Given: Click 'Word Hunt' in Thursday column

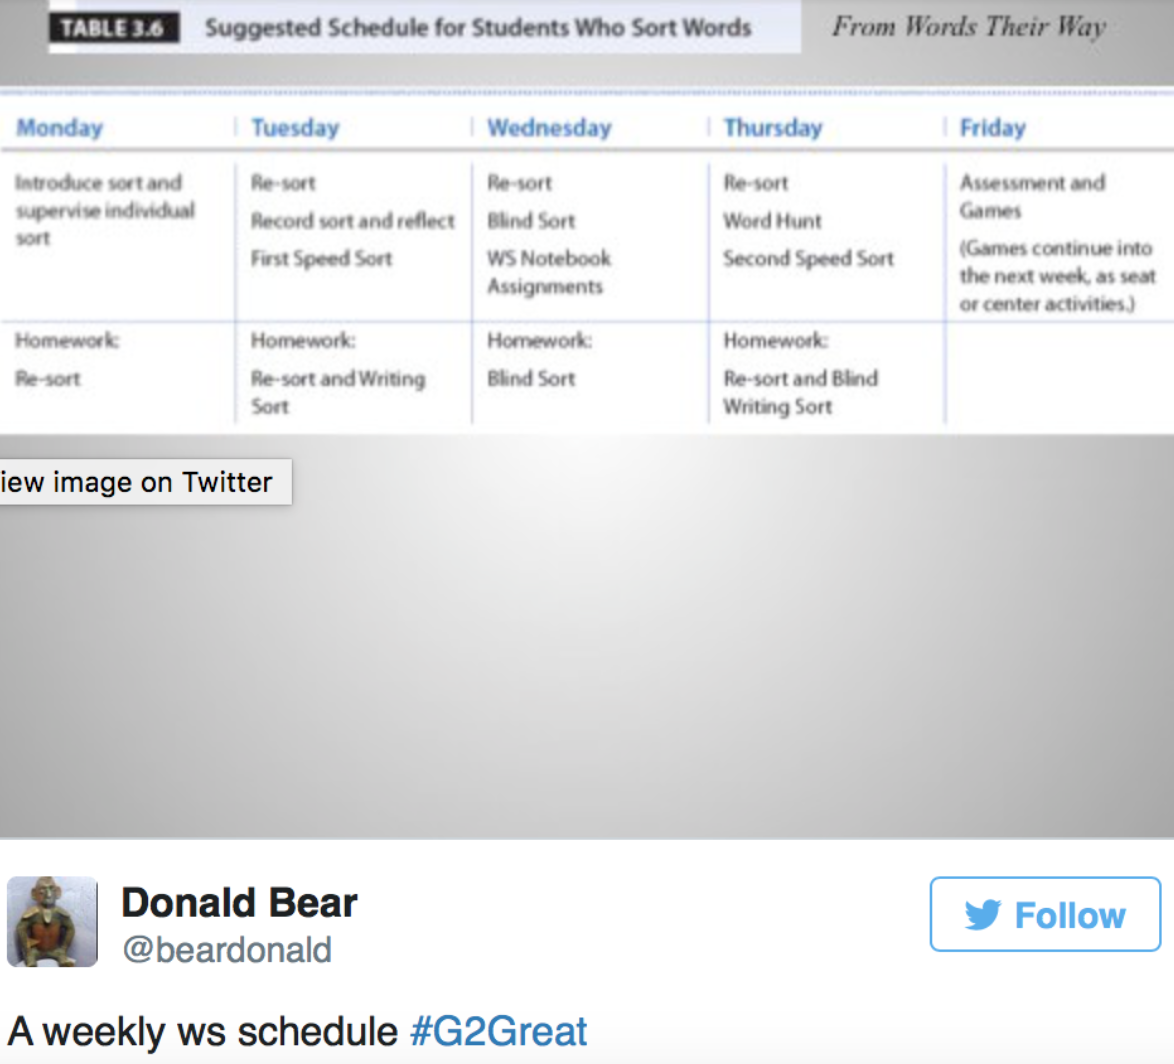Looking at the screenshot, I should coord(772,221).
